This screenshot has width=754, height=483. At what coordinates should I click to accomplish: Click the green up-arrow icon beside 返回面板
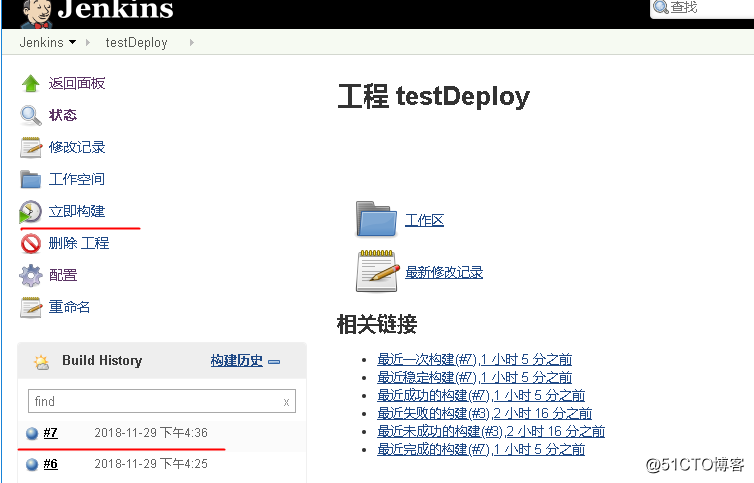(31, 83)
